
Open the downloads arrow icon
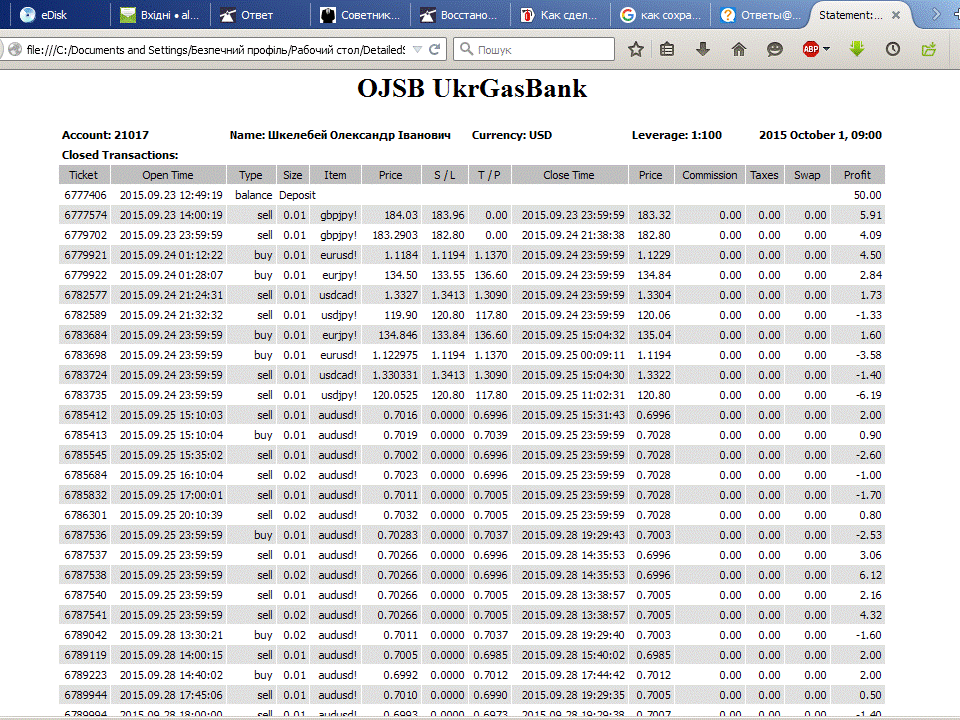703,50
